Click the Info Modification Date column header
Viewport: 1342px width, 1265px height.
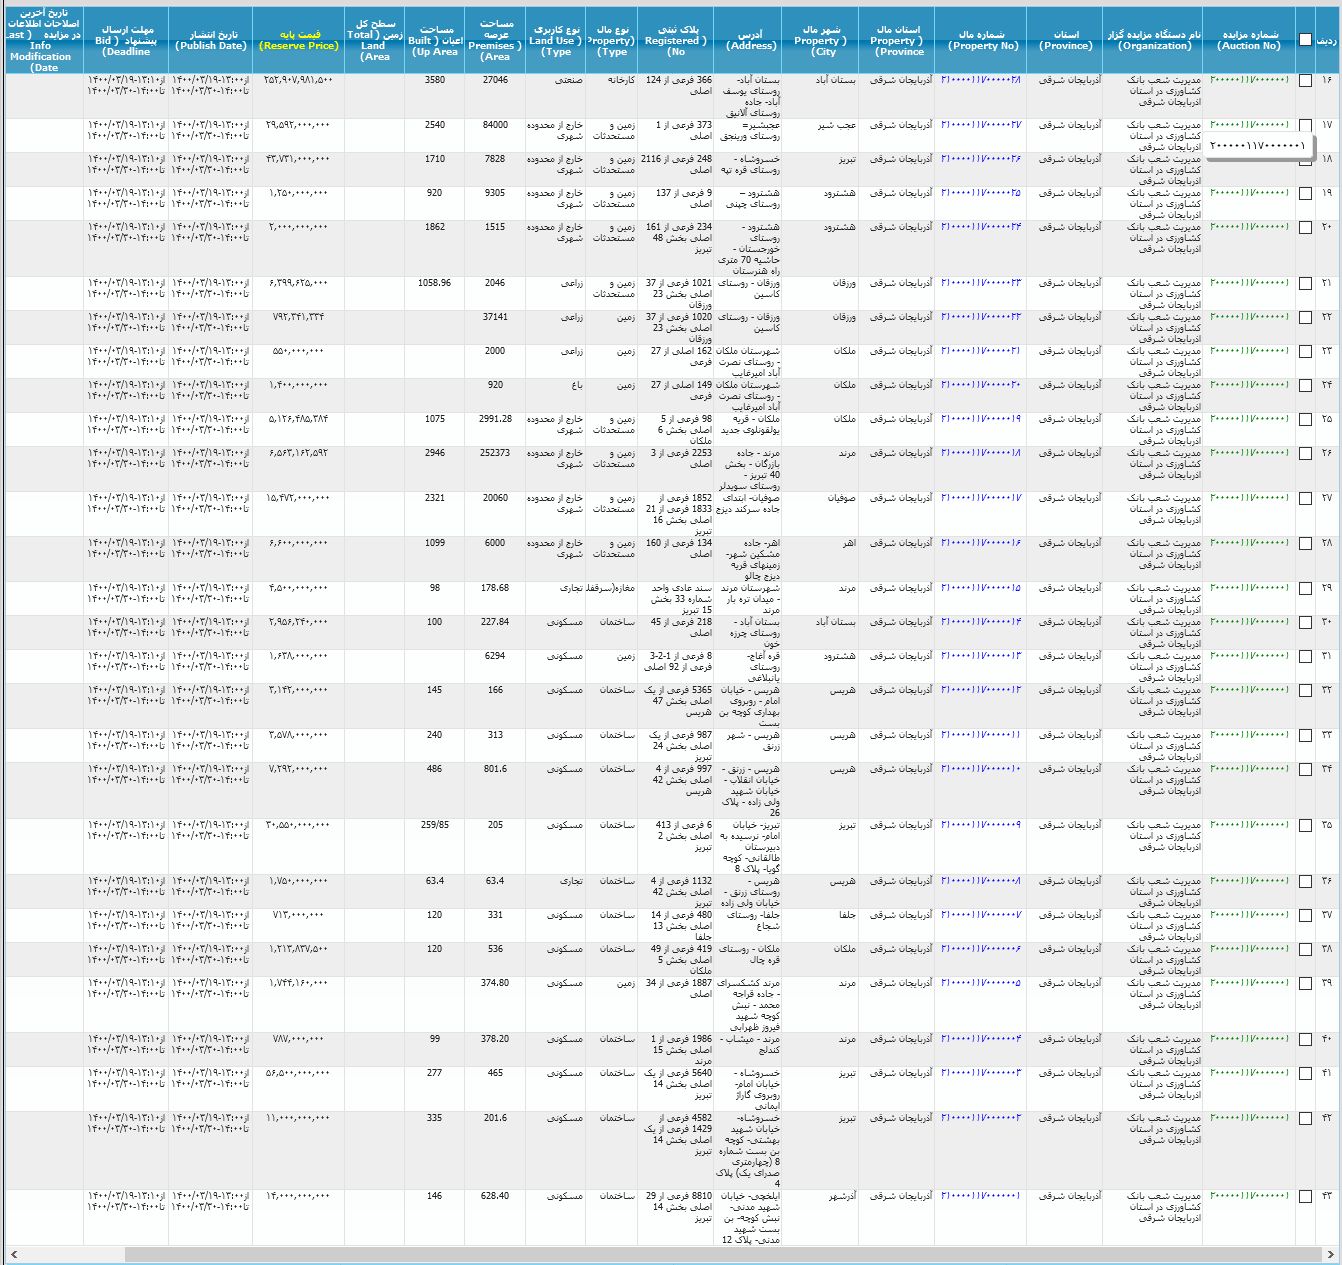click(x=42, y=40)
